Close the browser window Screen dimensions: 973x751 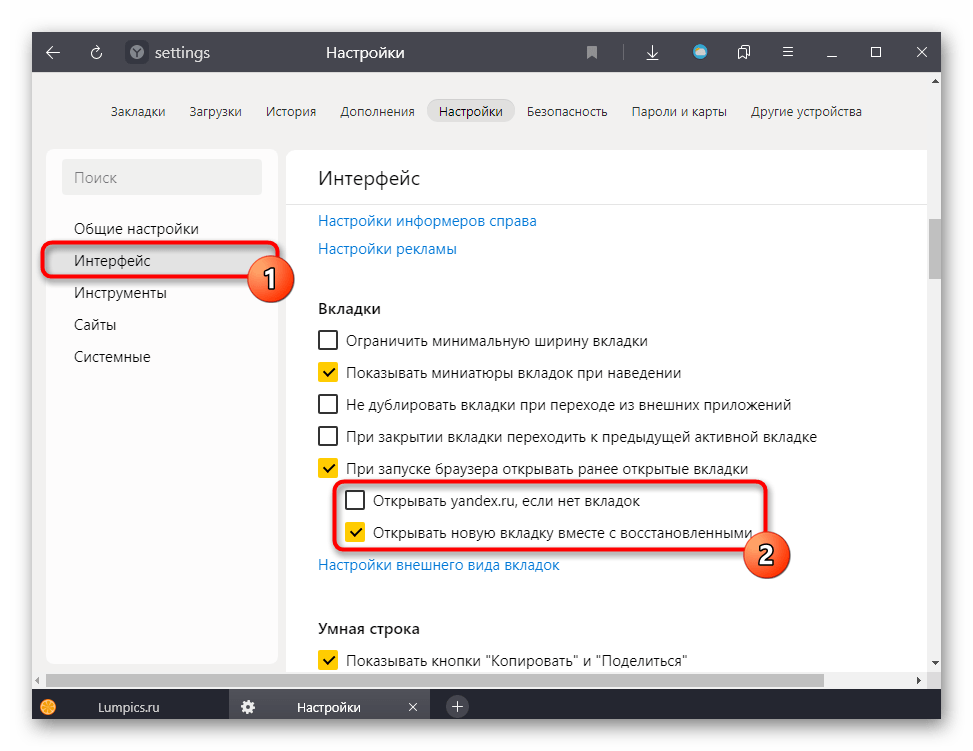[921, 52]
